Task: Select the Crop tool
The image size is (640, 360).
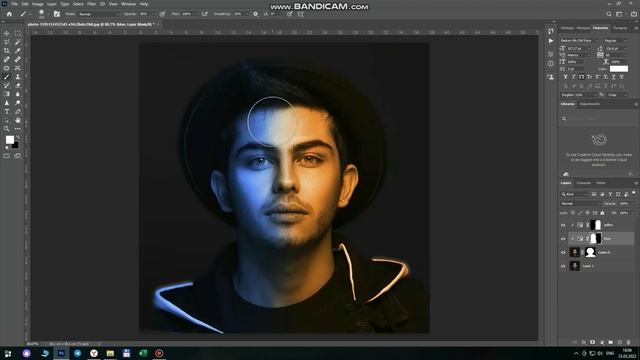Action: tap(7, 51)
